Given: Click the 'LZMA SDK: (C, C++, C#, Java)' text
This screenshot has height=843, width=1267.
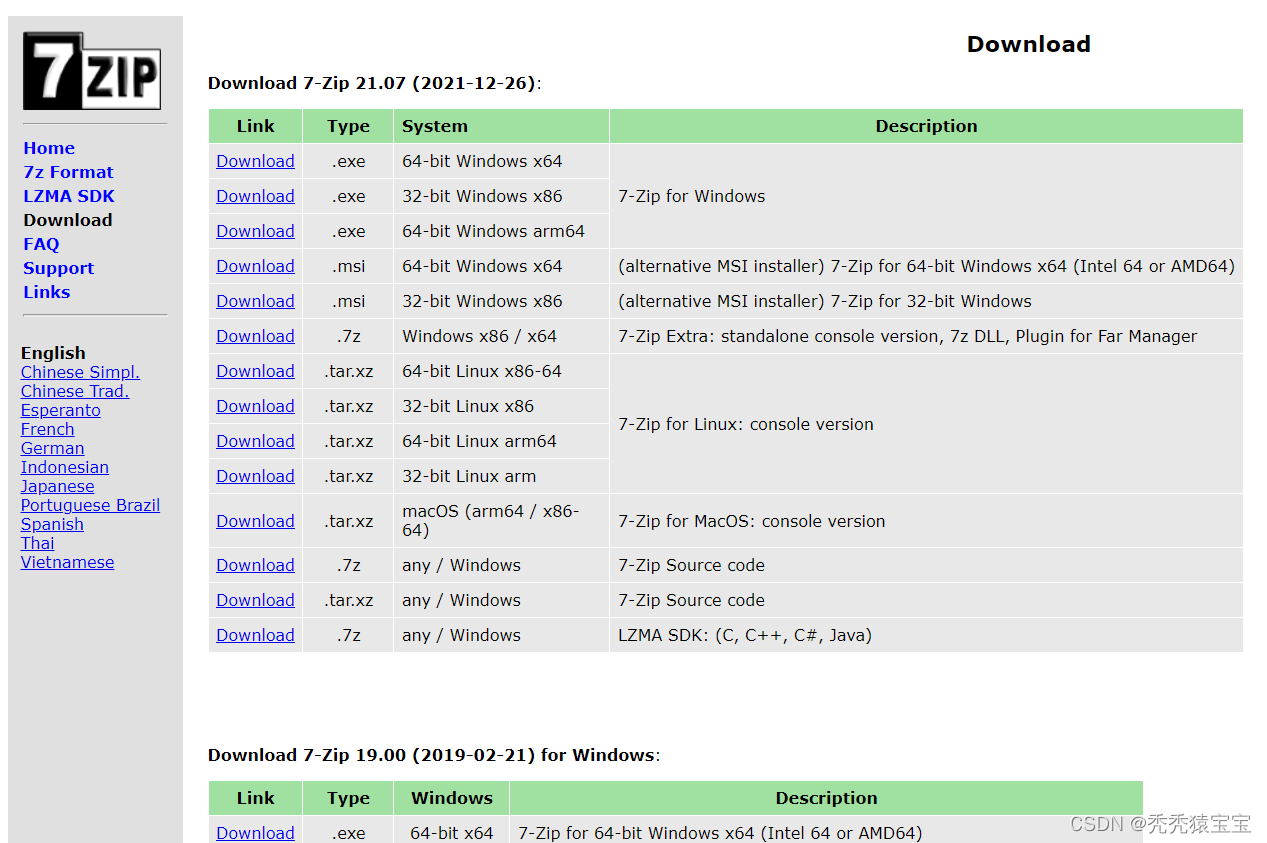Looking at the screenshot, I should (x=745, y=635).
